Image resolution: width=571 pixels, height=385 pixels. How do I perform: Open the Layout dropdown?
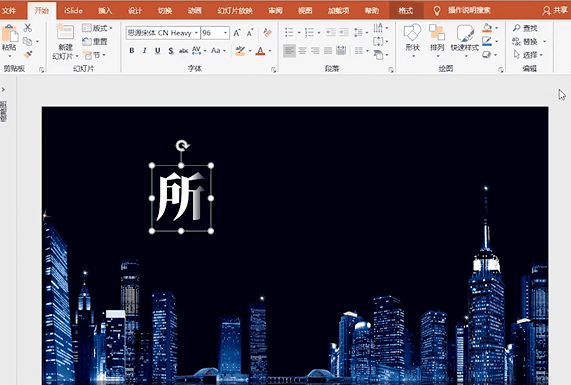97,28
